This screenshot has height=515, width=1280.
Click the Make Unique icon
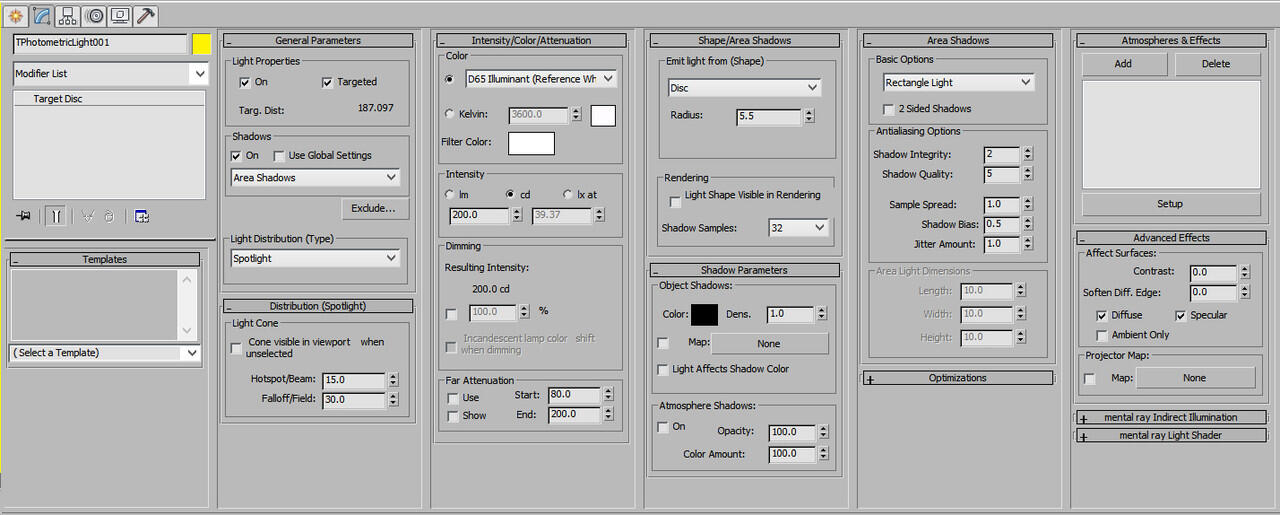click(x=88, y=216)
